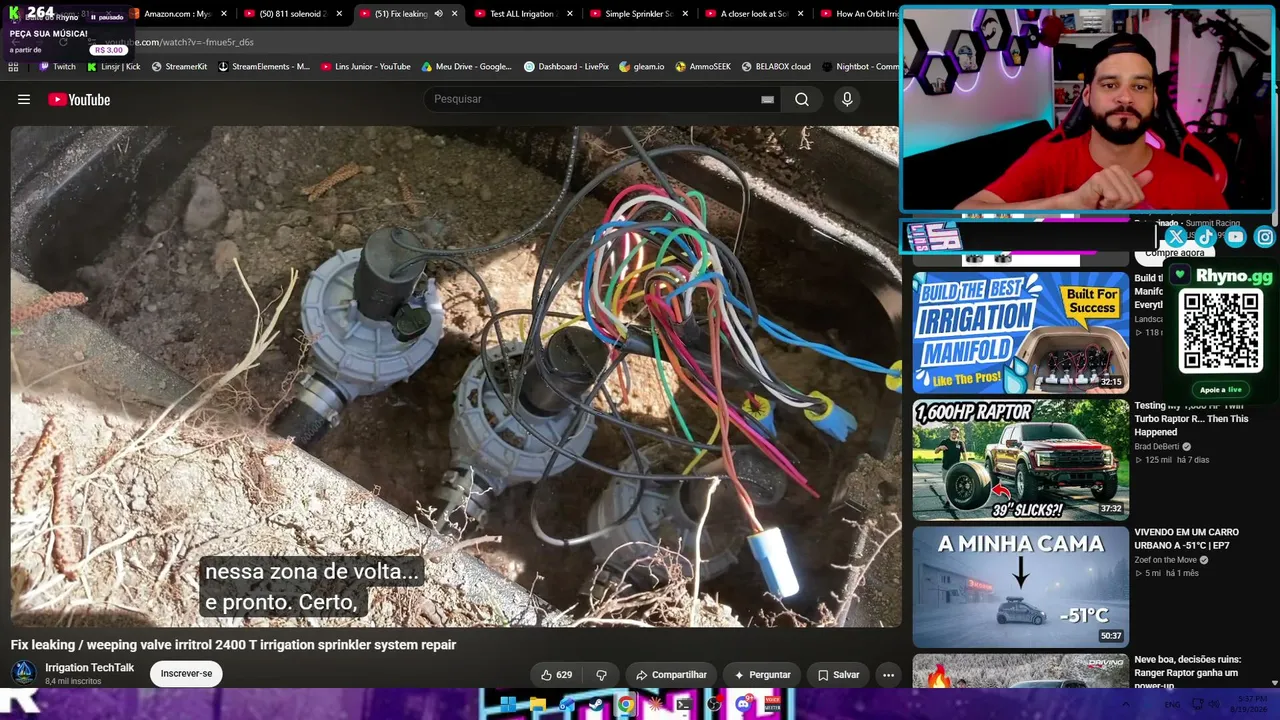The image size is (1280, 720).
Task: Click the Perguntar button
Action: tap(762, 675)
